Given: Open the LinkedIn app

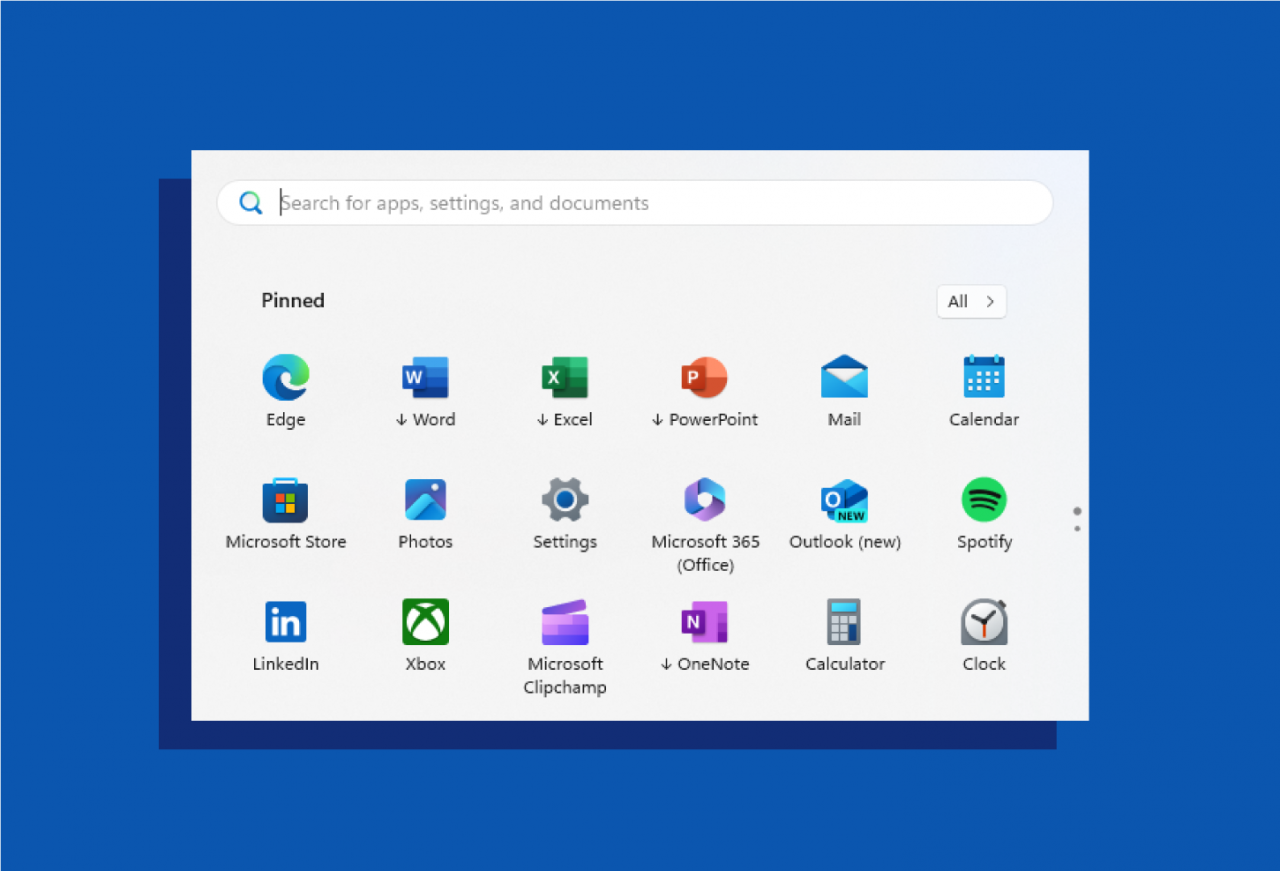Looking at the screenshot, I should click(285, 622).
